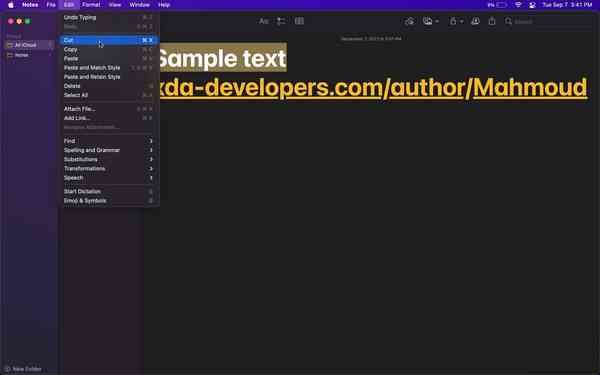Click the green full-screen window button
This screenshot has height=375, width=600.
[x=28, y=21]
